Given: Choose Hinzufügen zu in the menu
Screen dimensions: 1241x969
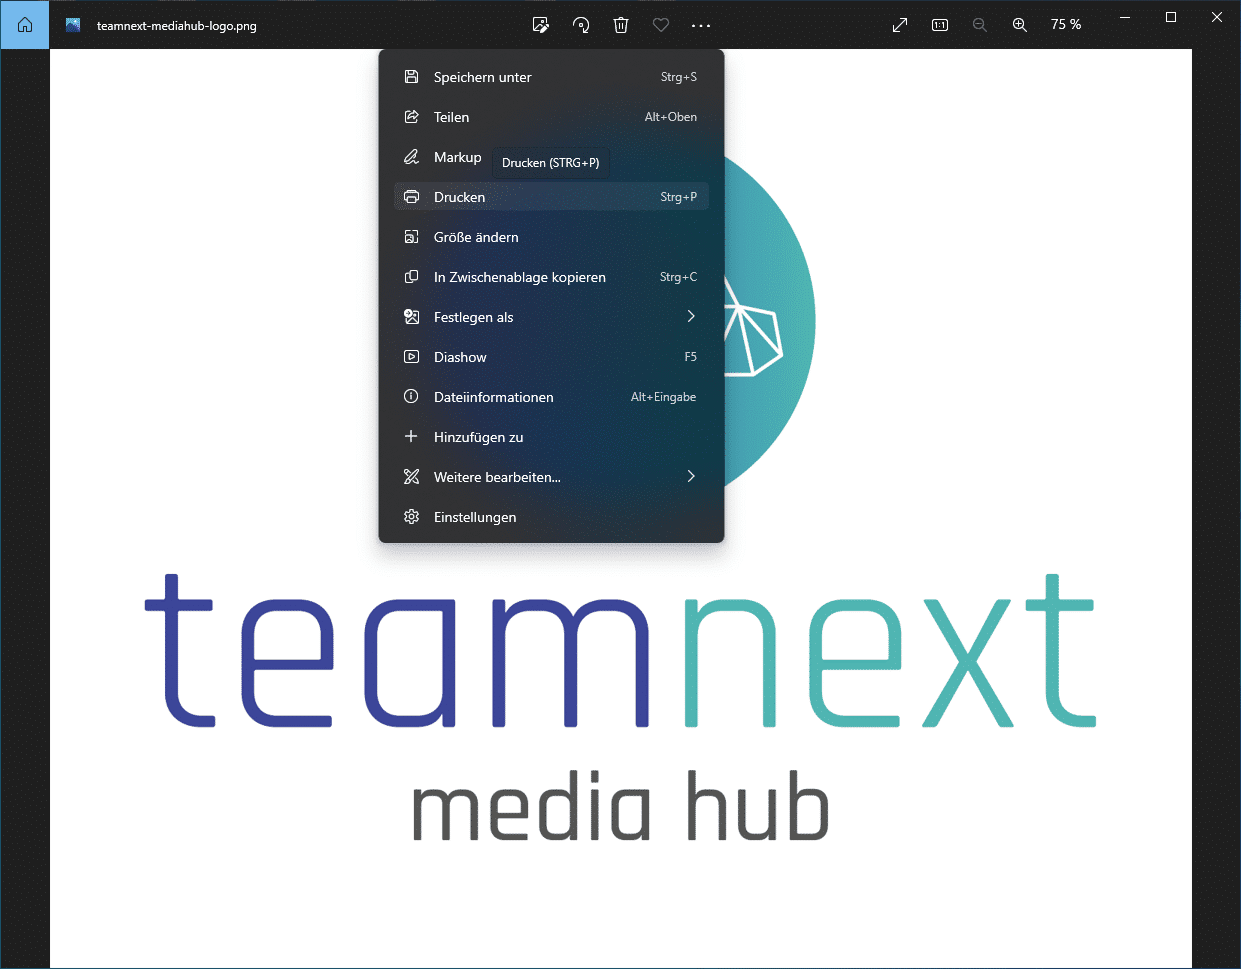Looking at the screenshot, I should click(x=551, y=437).
